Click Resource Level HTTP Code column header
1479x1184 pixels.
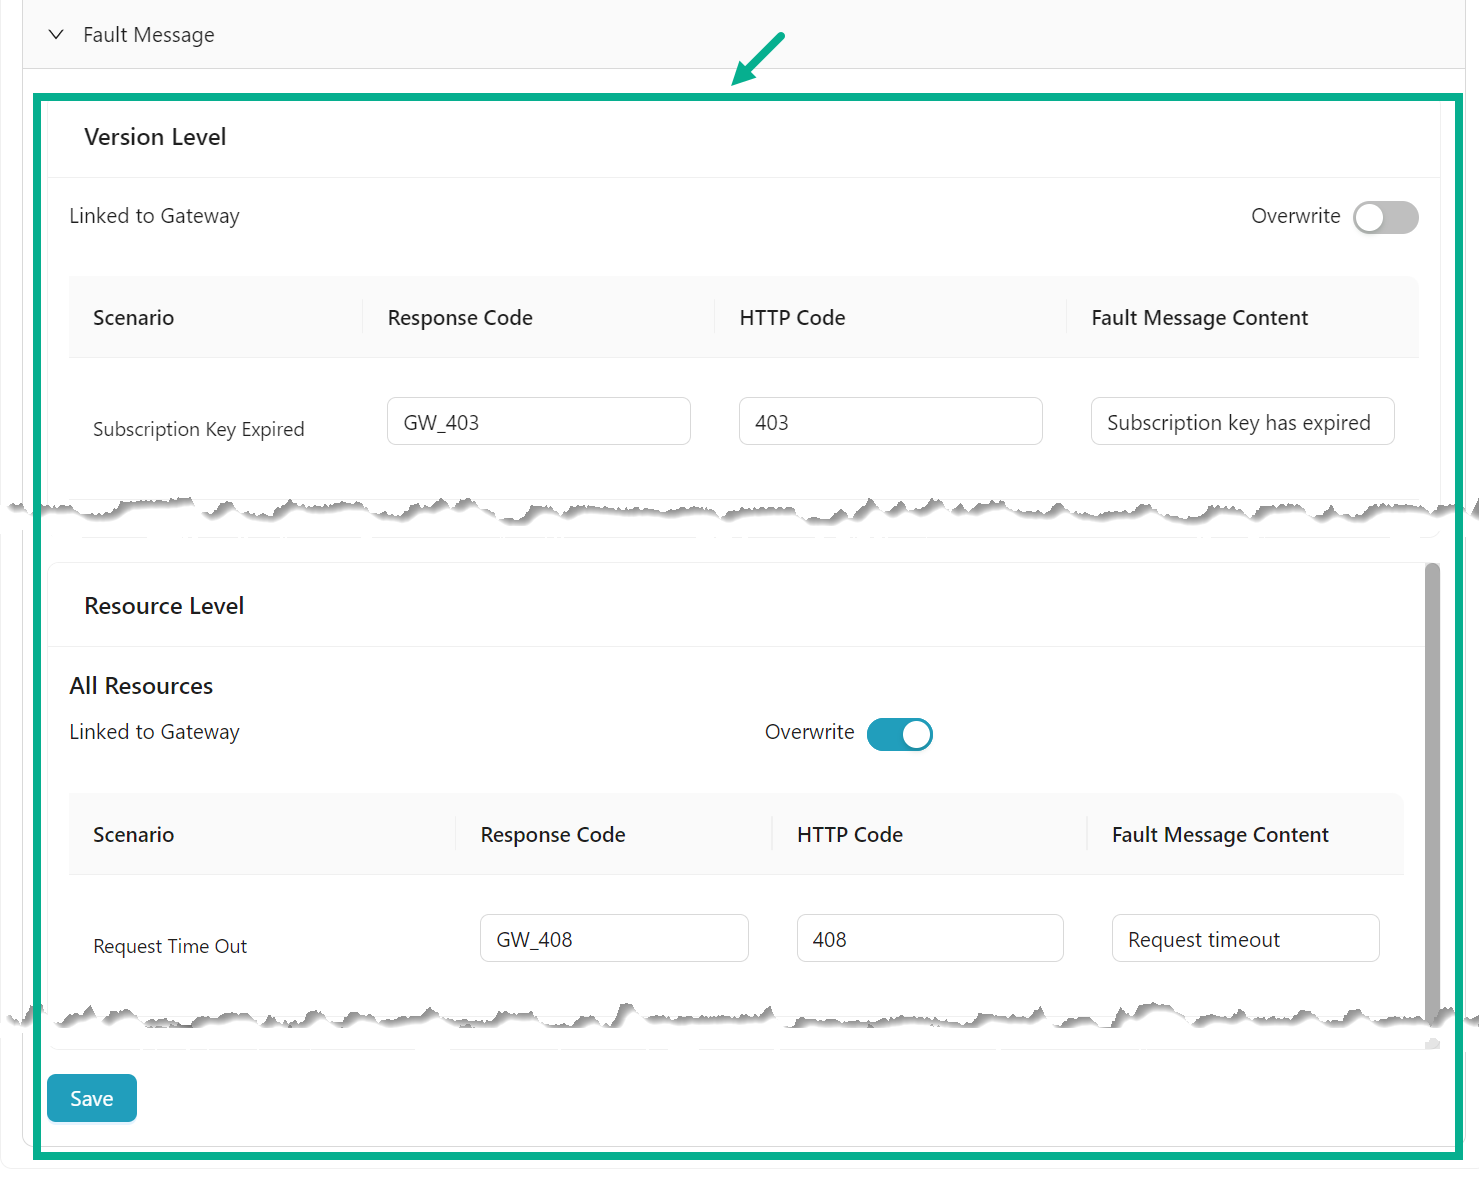pyautogui.click(x=849, y=835)
